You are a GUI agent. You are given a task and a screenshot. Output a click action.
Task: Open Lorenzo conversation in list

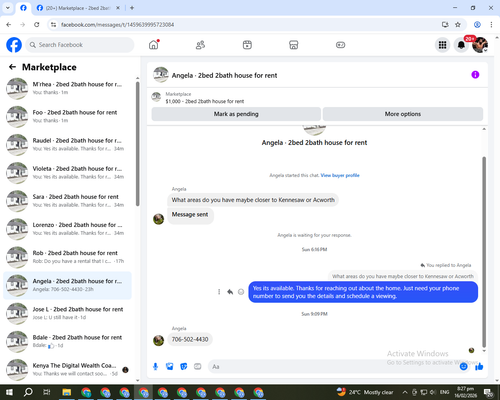67,229
